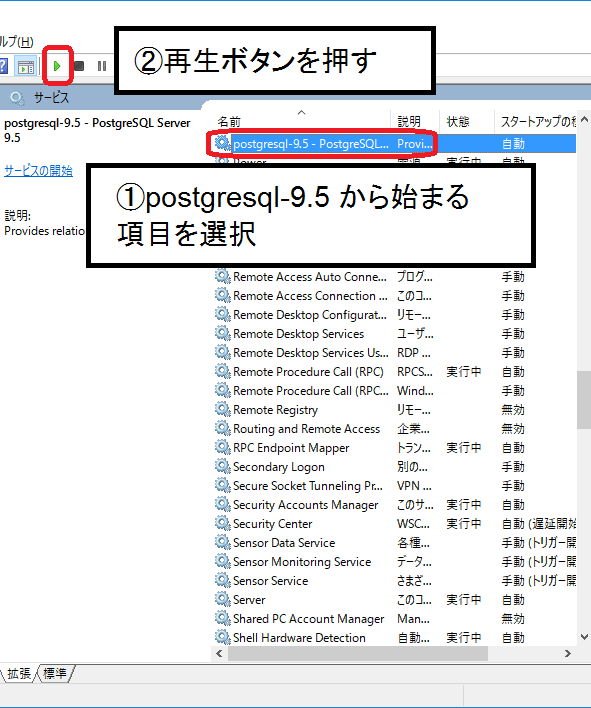Click the vertical scrollbar thumb
The width and height of the screenshot is (591, 708).
584,400
